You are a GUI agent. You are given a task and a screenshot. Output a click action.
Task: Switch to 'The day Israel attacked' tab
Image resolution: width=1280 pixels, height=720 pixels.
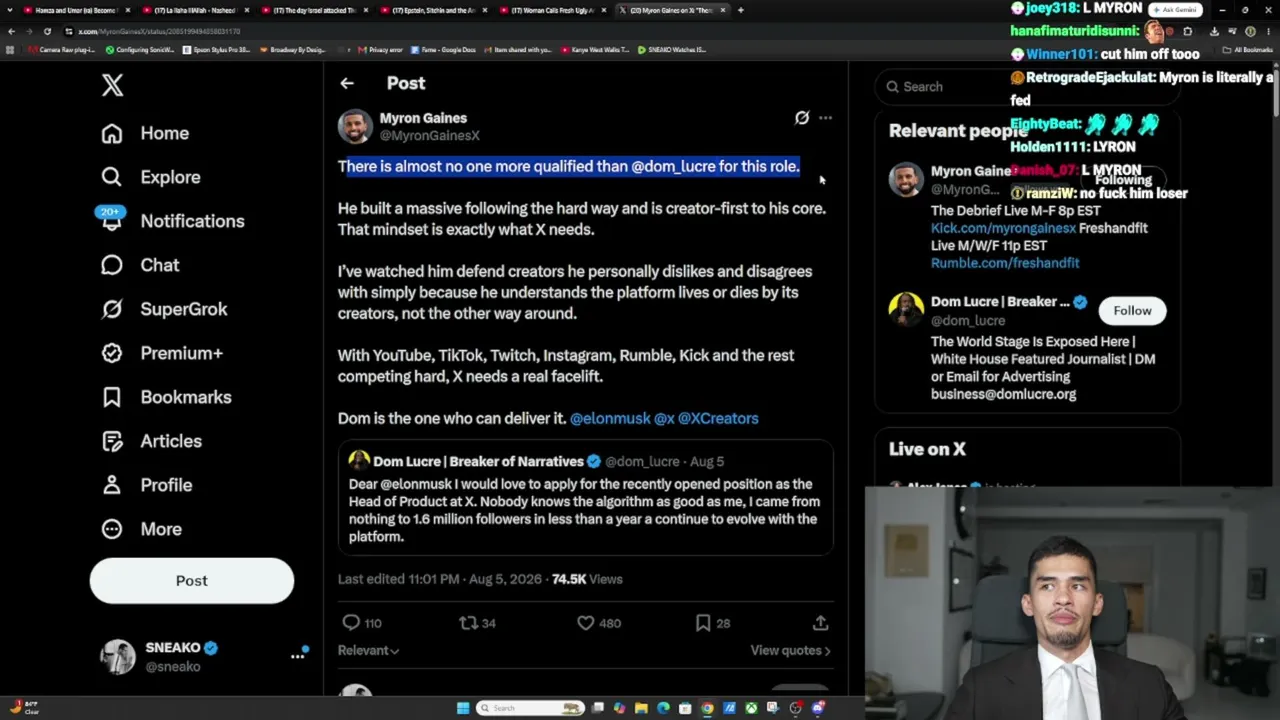point(315,10)
